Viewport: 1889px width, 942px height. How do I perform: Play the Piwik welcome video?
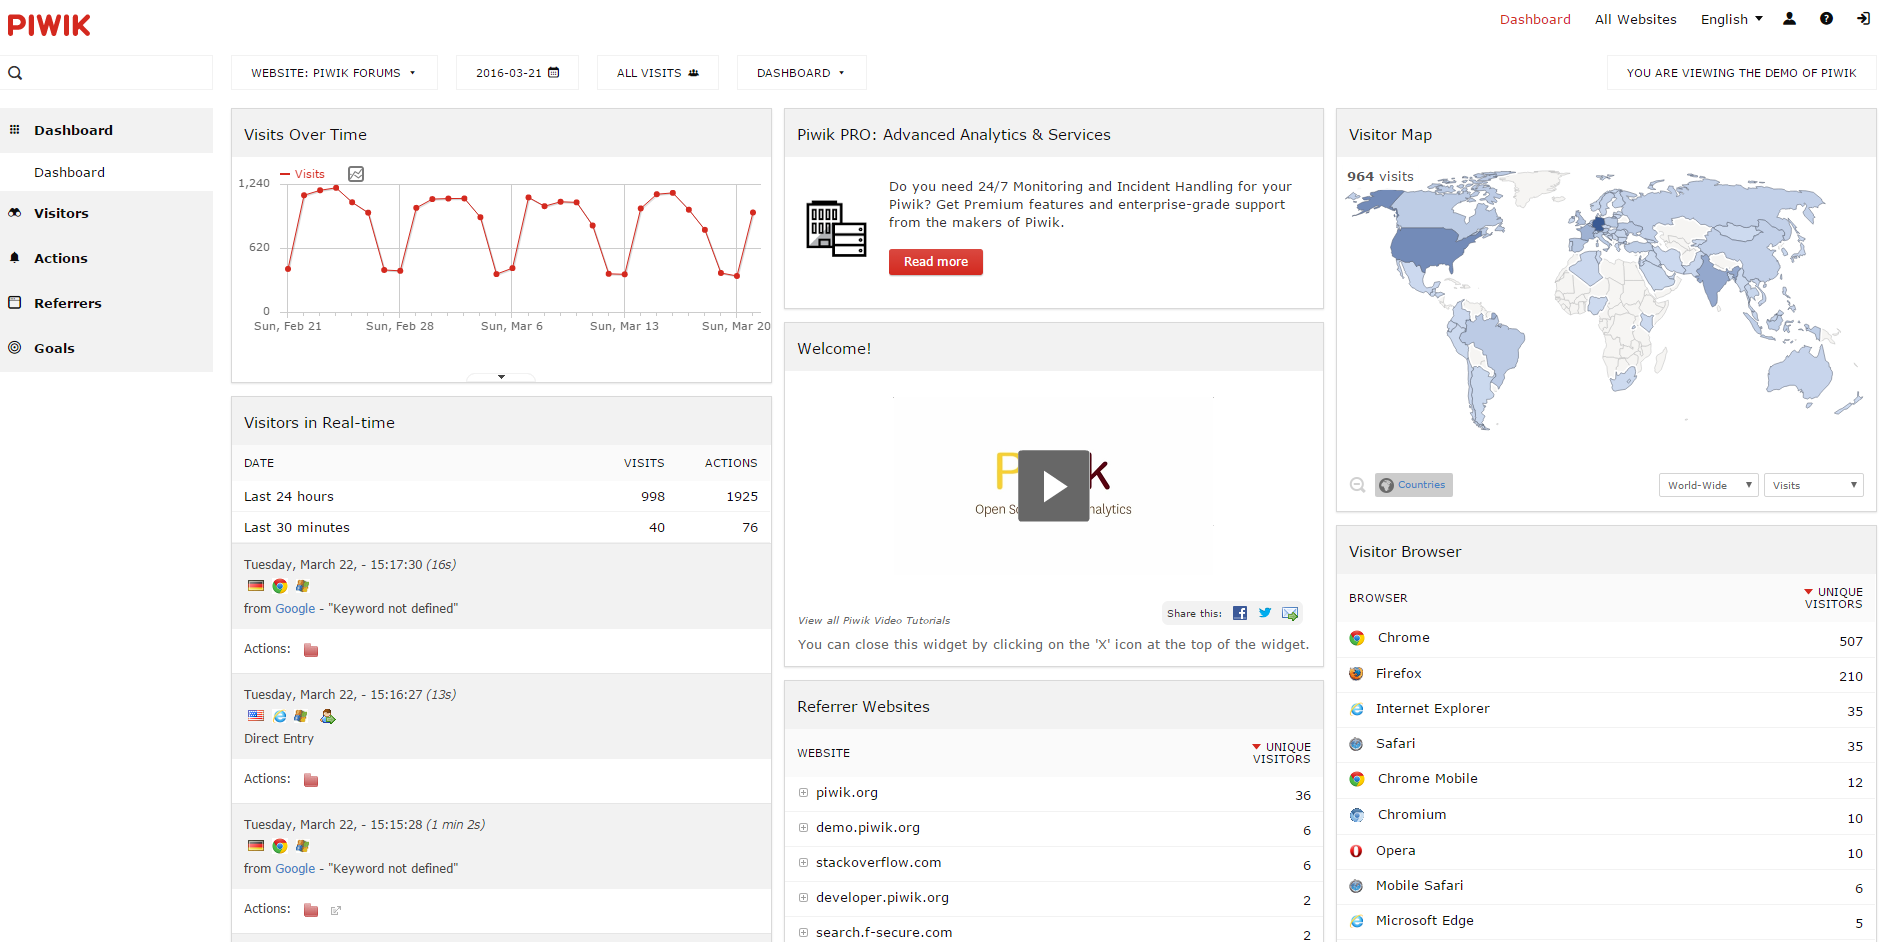[x=1053, y=486]
